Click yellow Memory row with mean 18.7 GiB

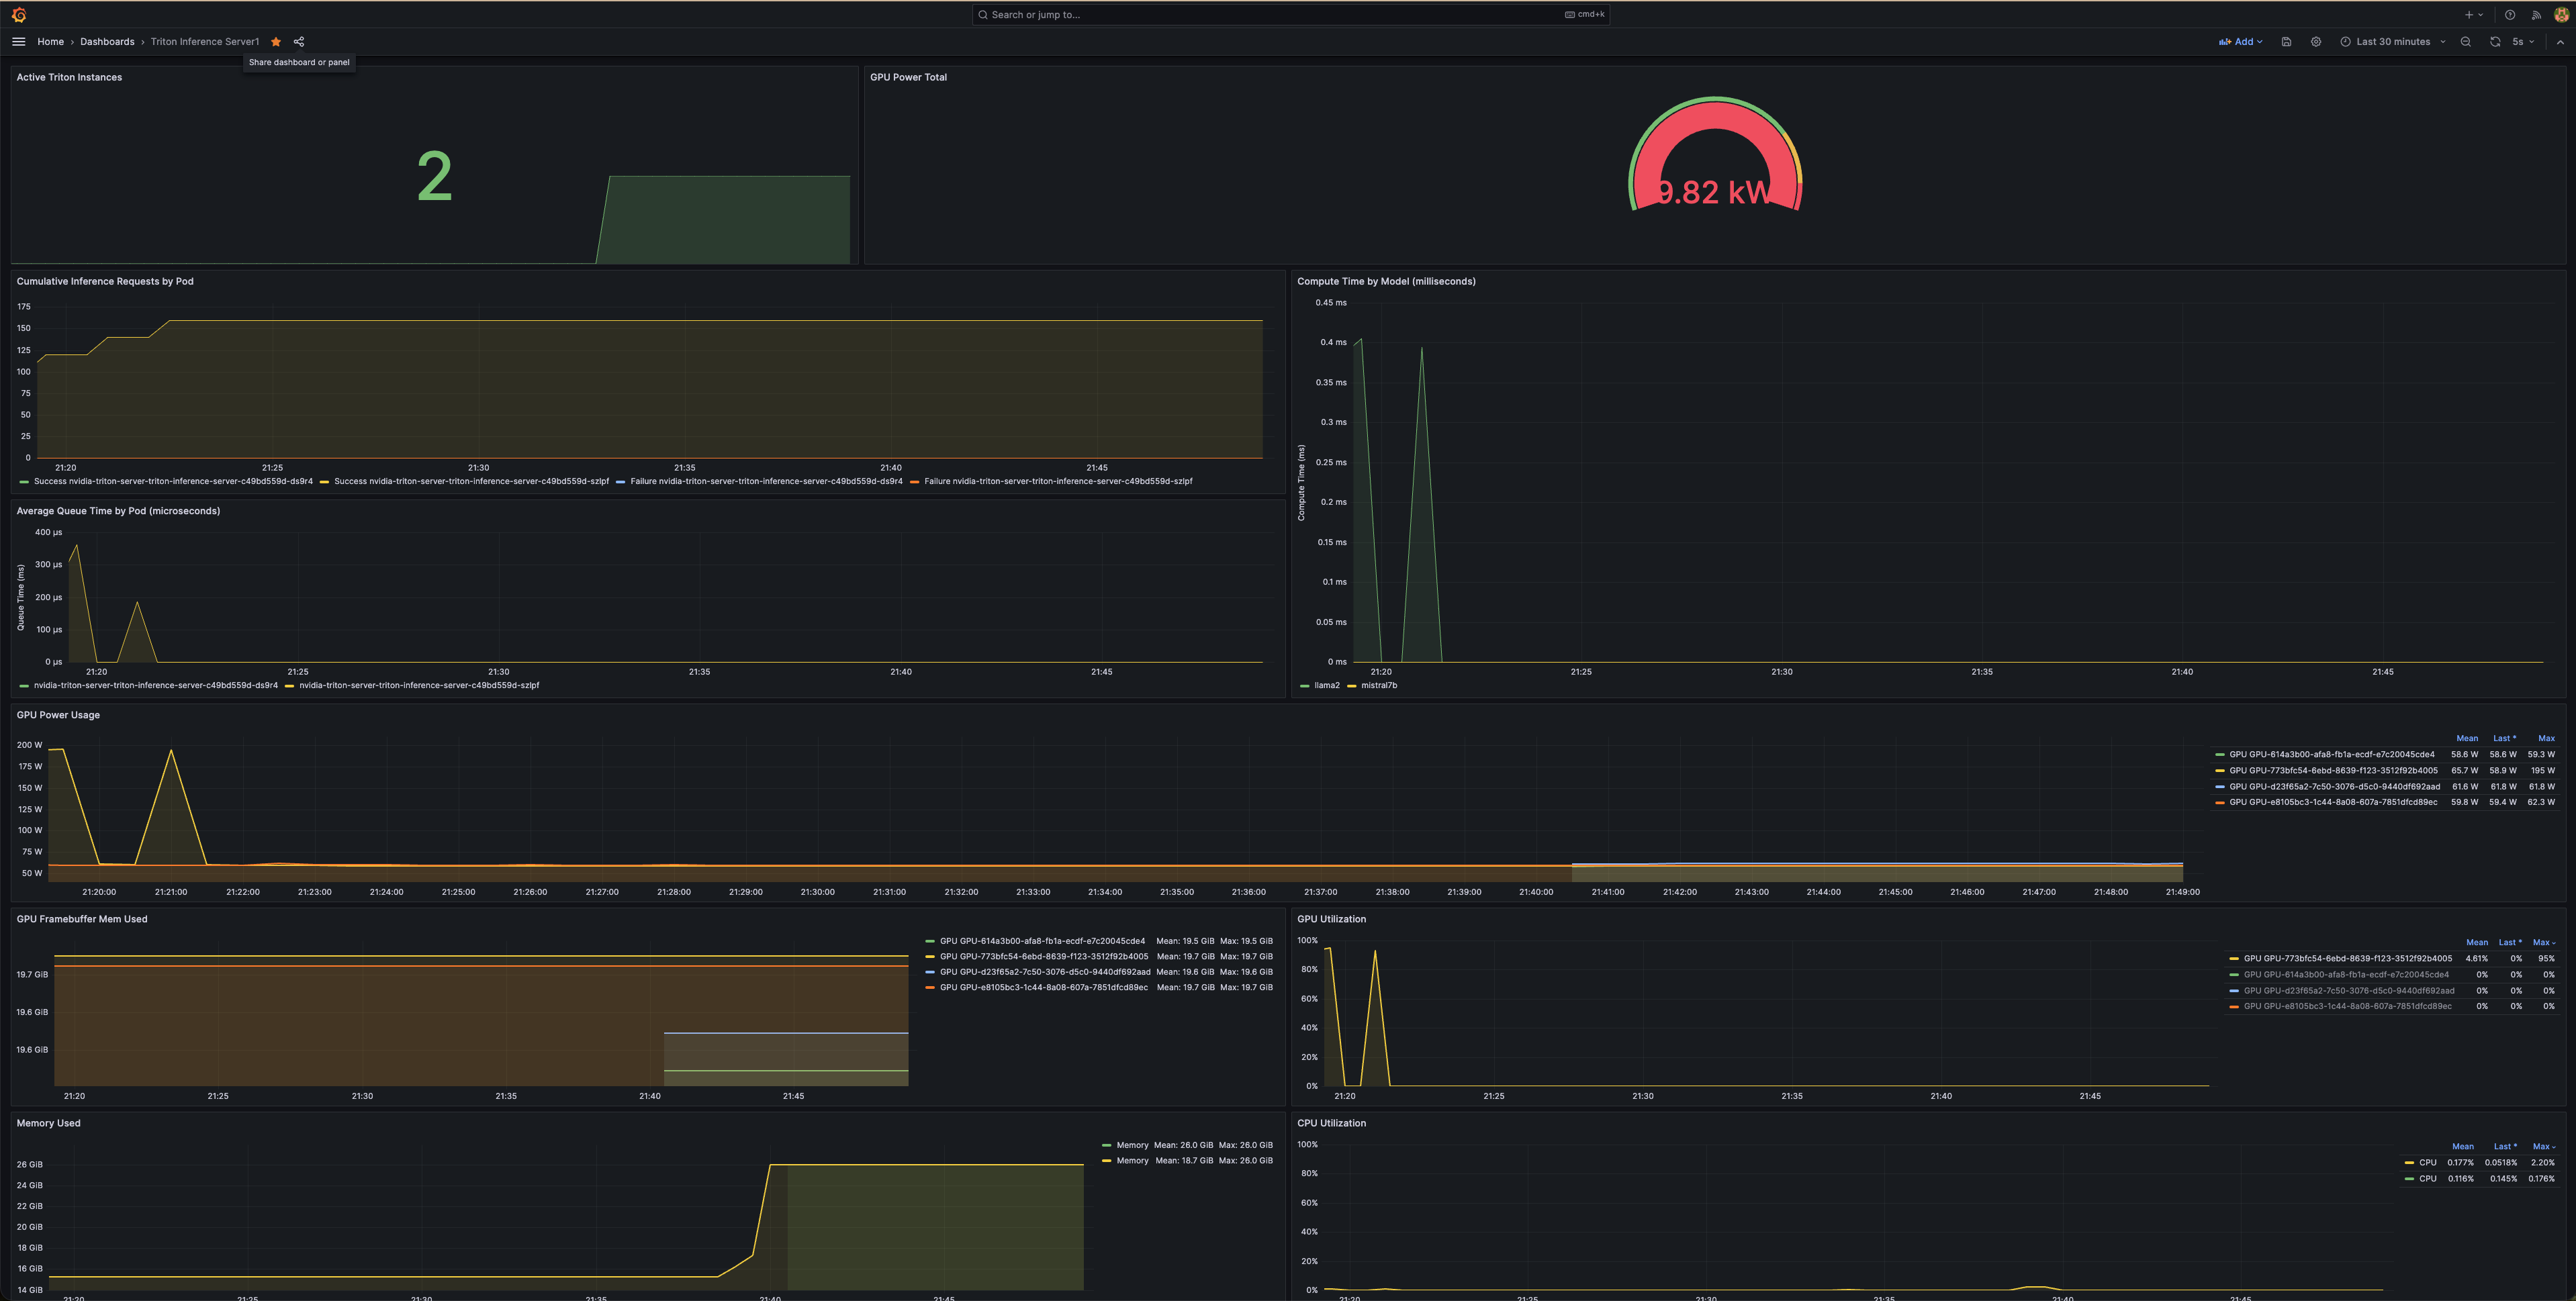(x=1187, y=1161)
